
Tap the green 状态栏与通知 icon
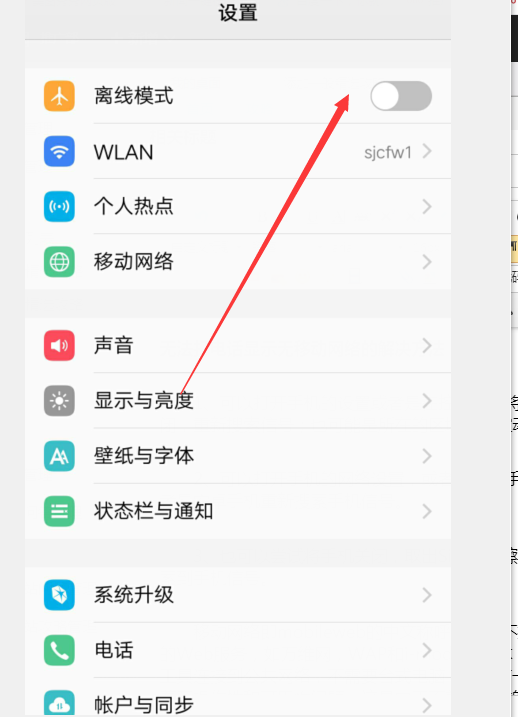59,511
